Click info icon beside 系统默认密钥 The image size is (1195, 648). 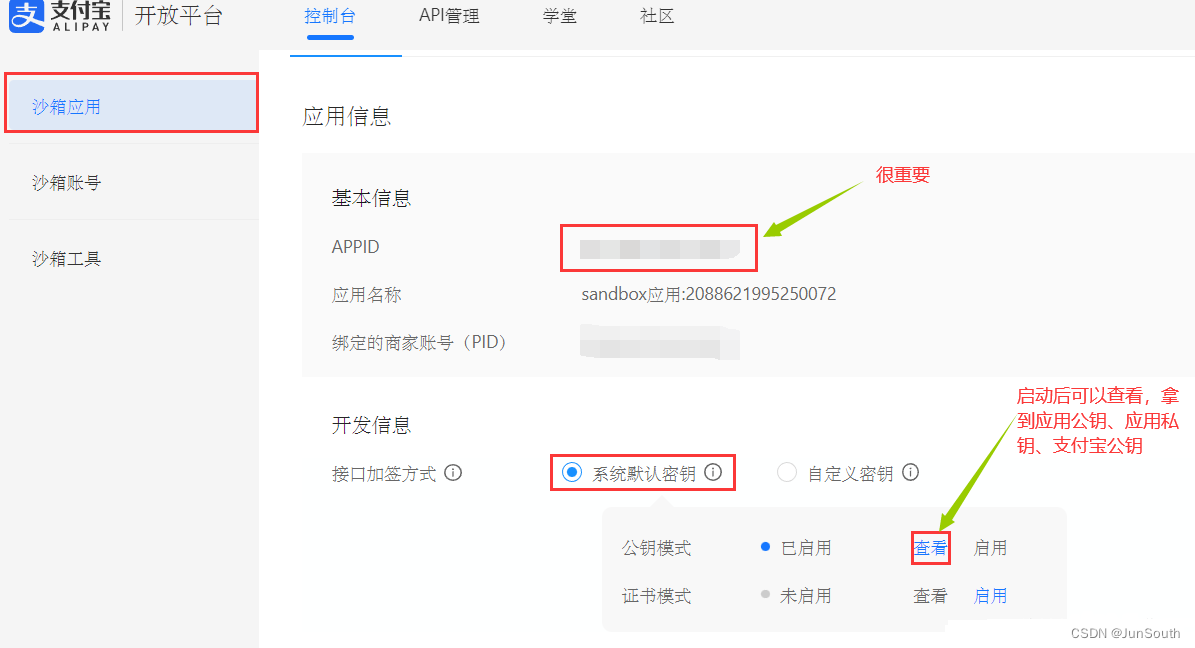click(713, 473)
